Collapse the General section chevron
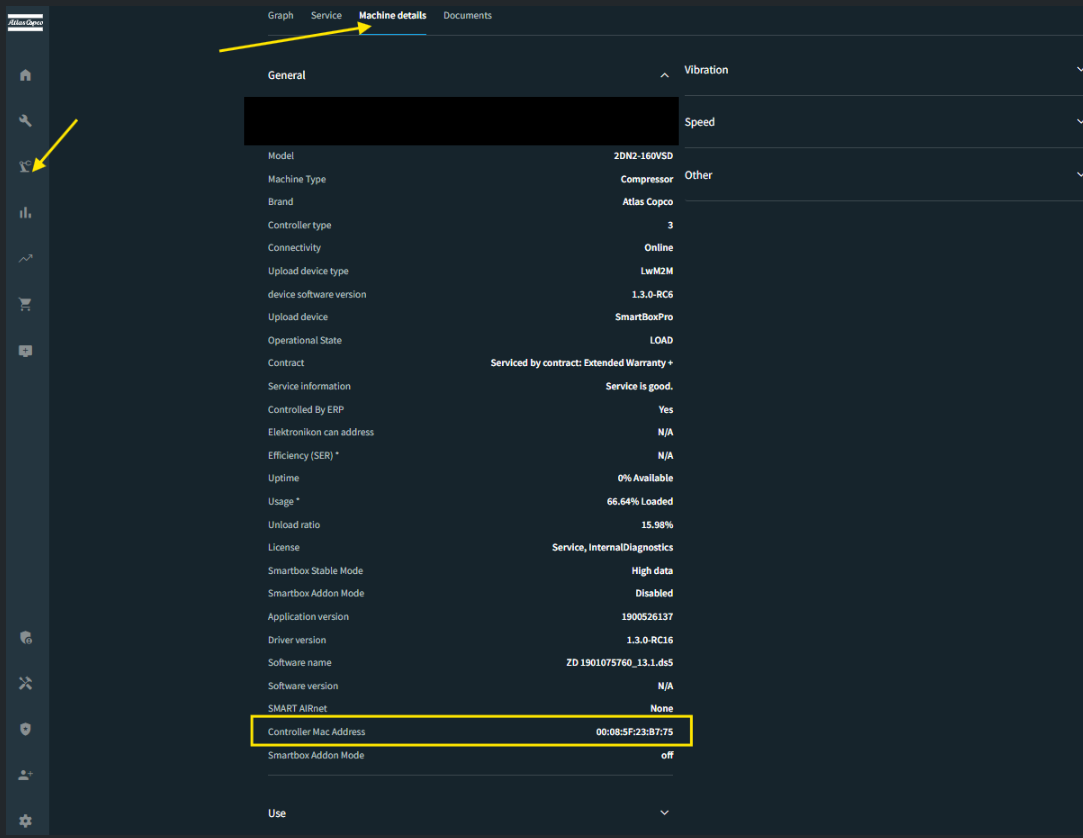This screenshot has width=1083, height=838. point(664,75)
